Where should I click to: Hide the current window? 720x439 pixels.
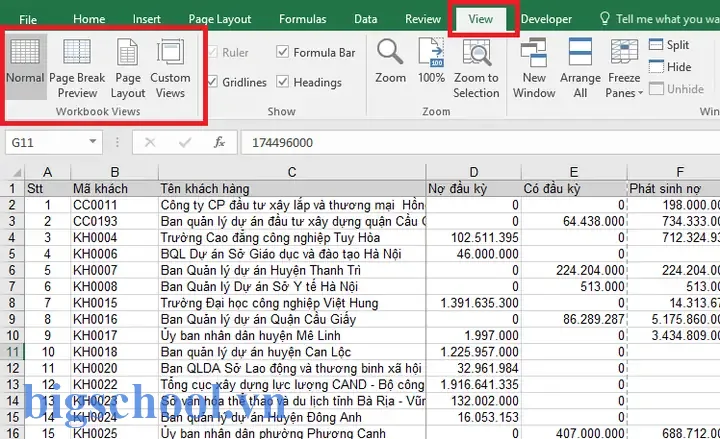[670, 67]
